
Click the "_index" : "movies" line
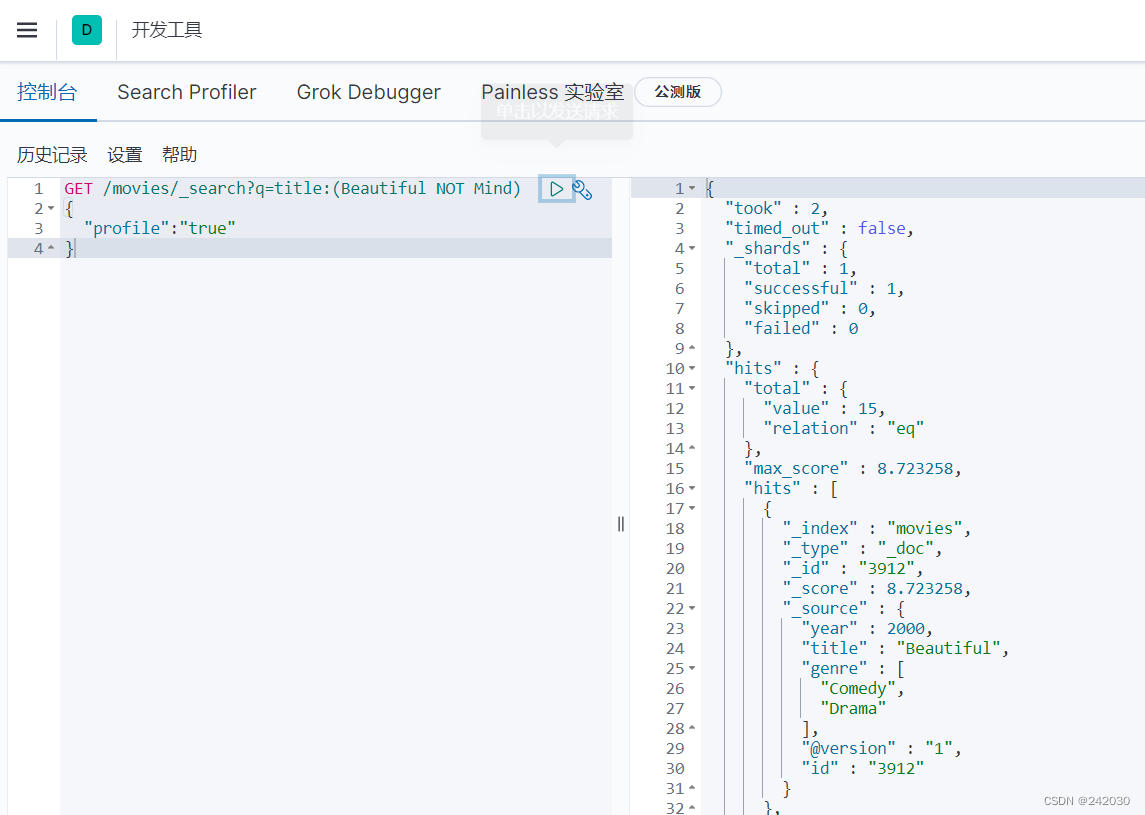pyautogui.click(x=877, y=529)
